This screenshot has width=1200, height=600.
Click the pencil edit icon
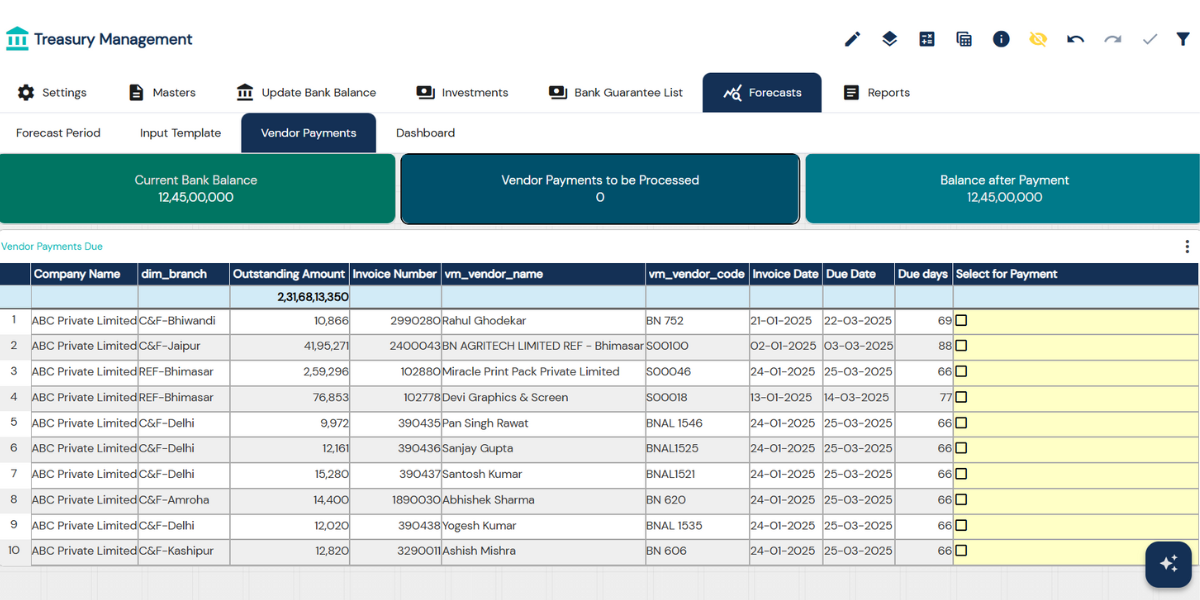pos(852,39)
